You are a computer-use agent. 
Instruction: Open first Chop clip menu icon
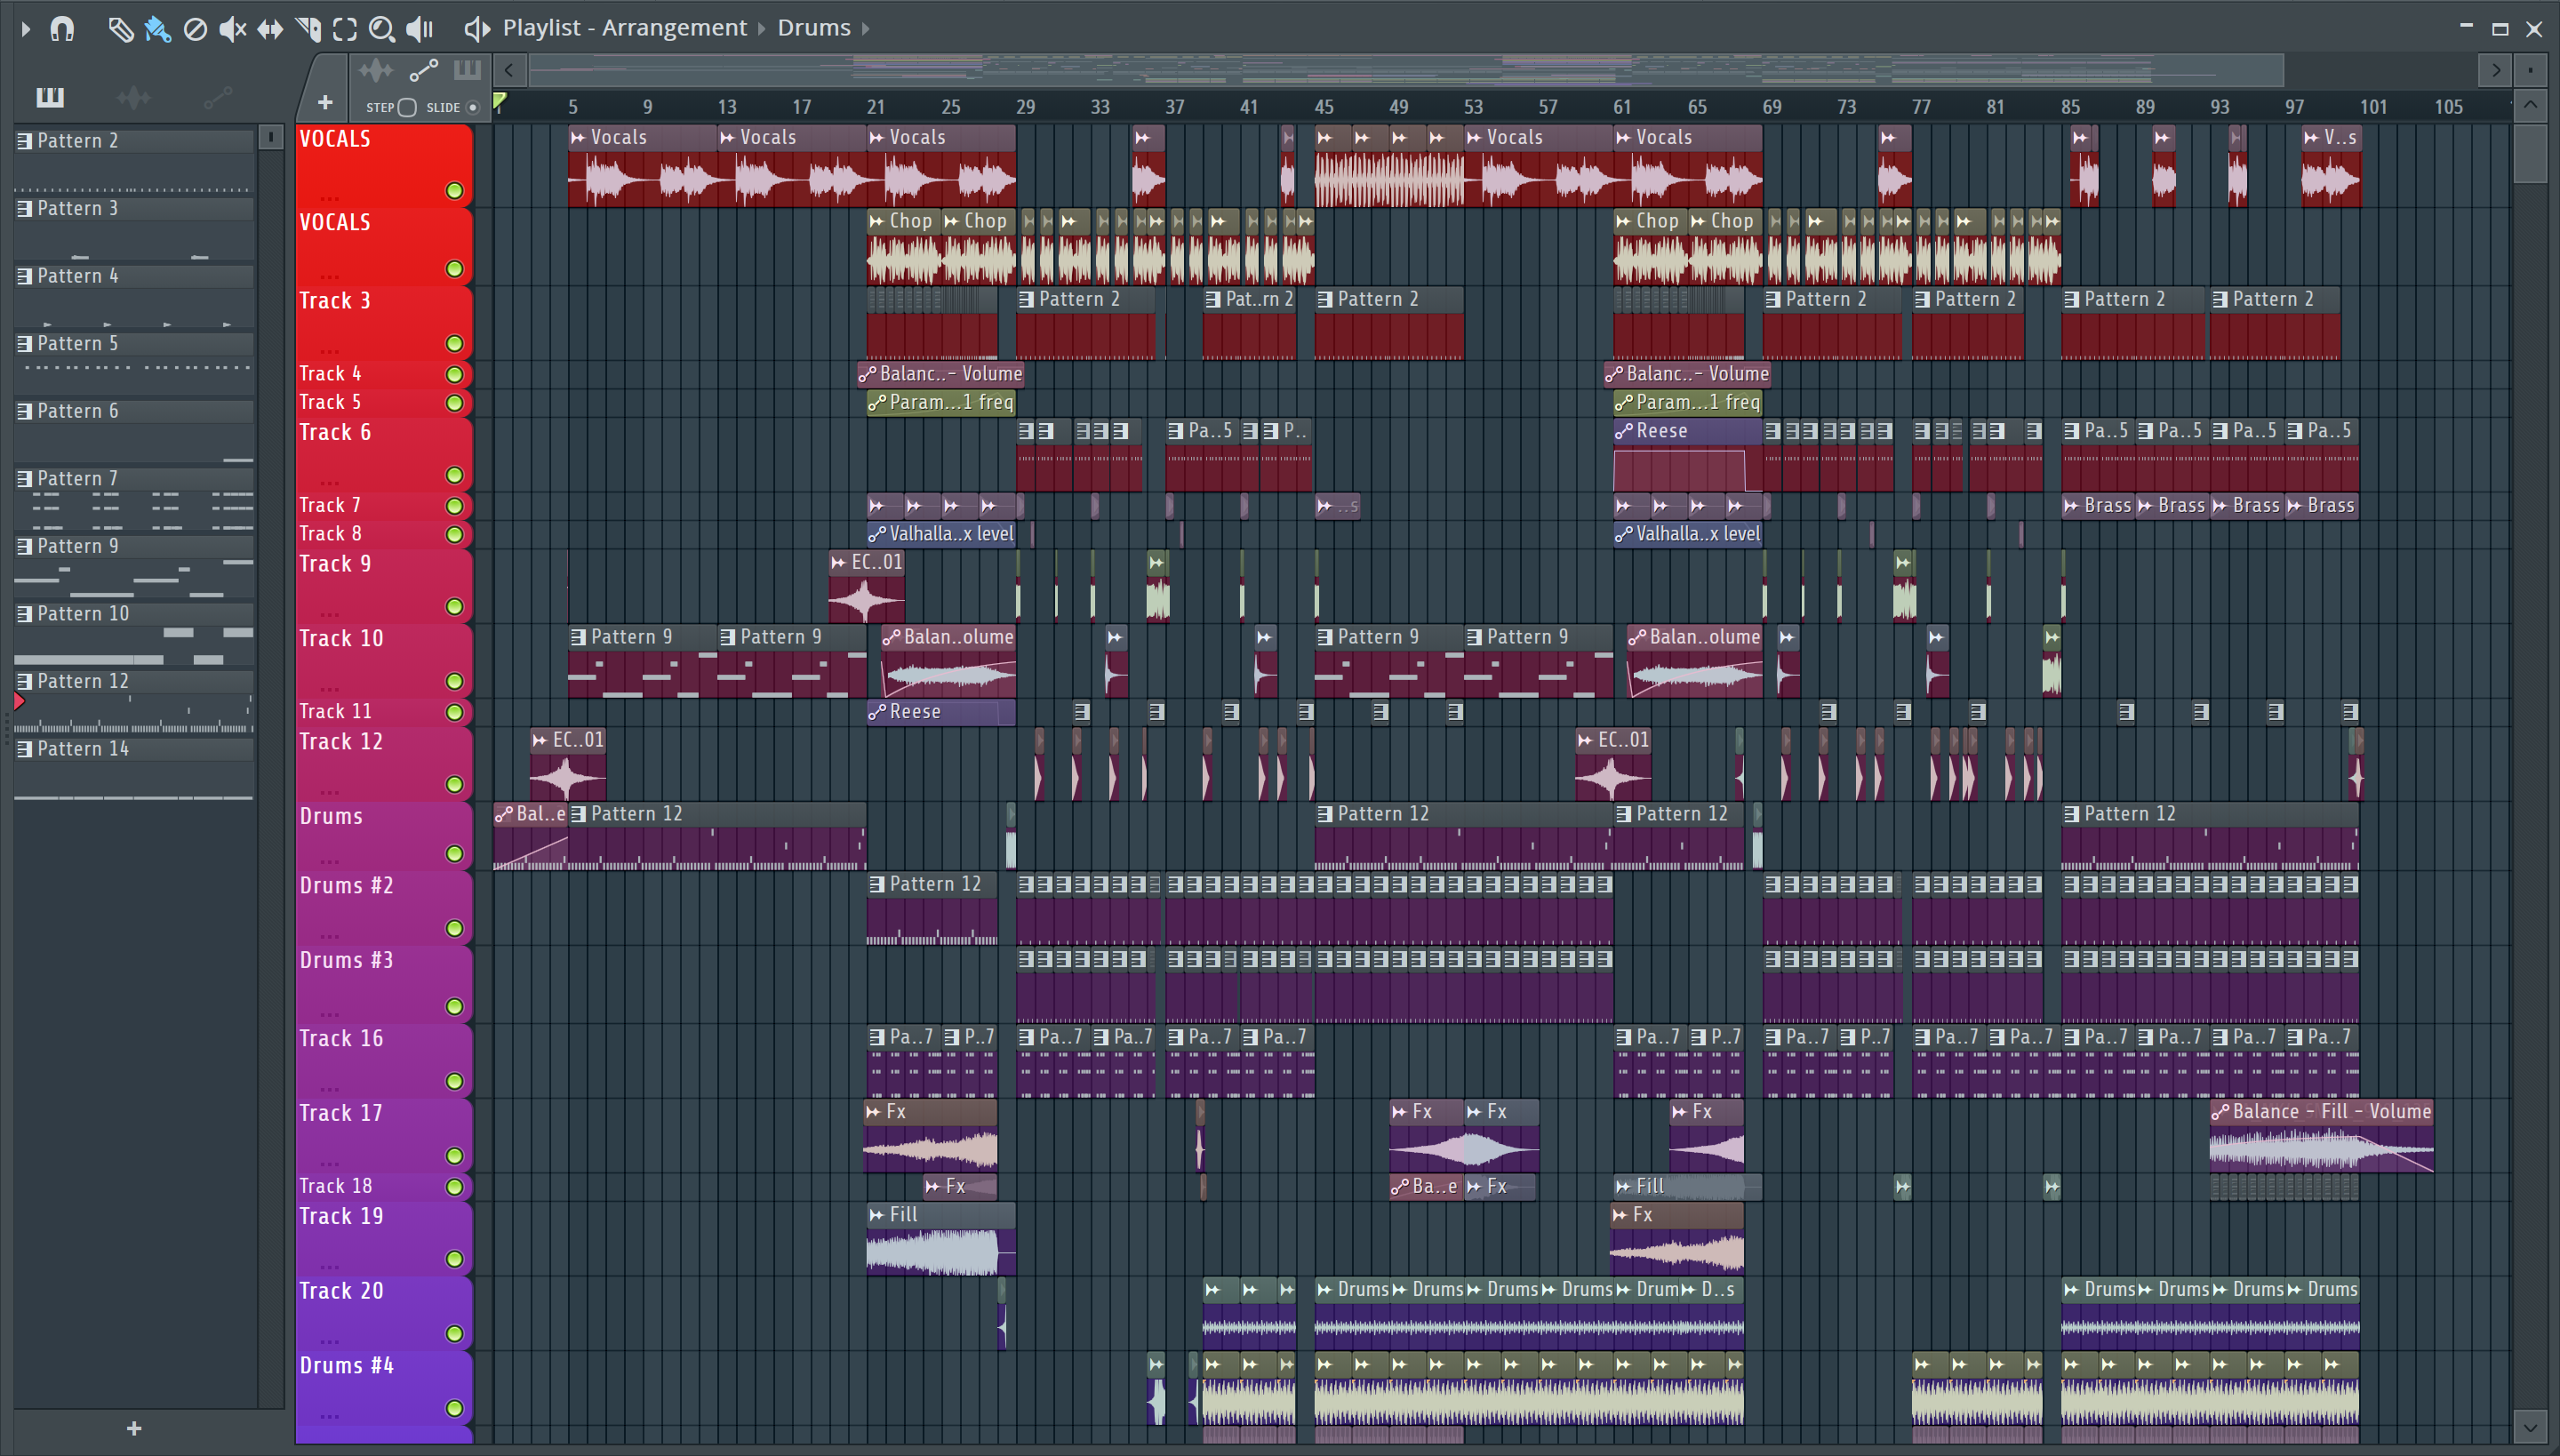(877, 221)
